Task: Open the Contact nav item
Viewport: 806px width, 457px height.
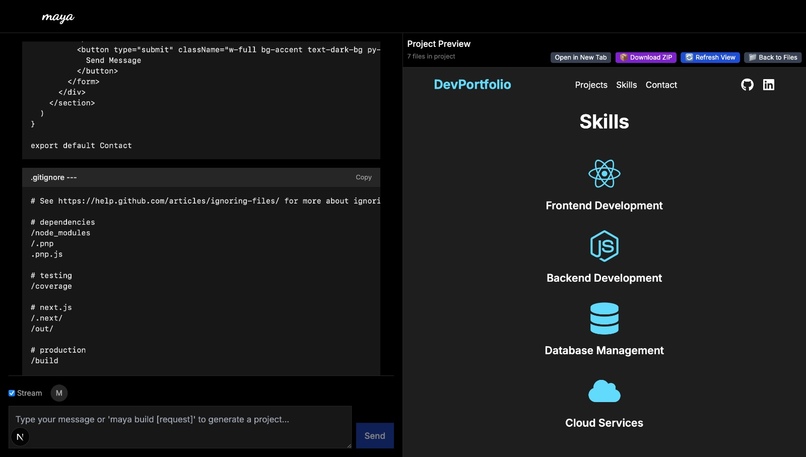Action: 661,85
